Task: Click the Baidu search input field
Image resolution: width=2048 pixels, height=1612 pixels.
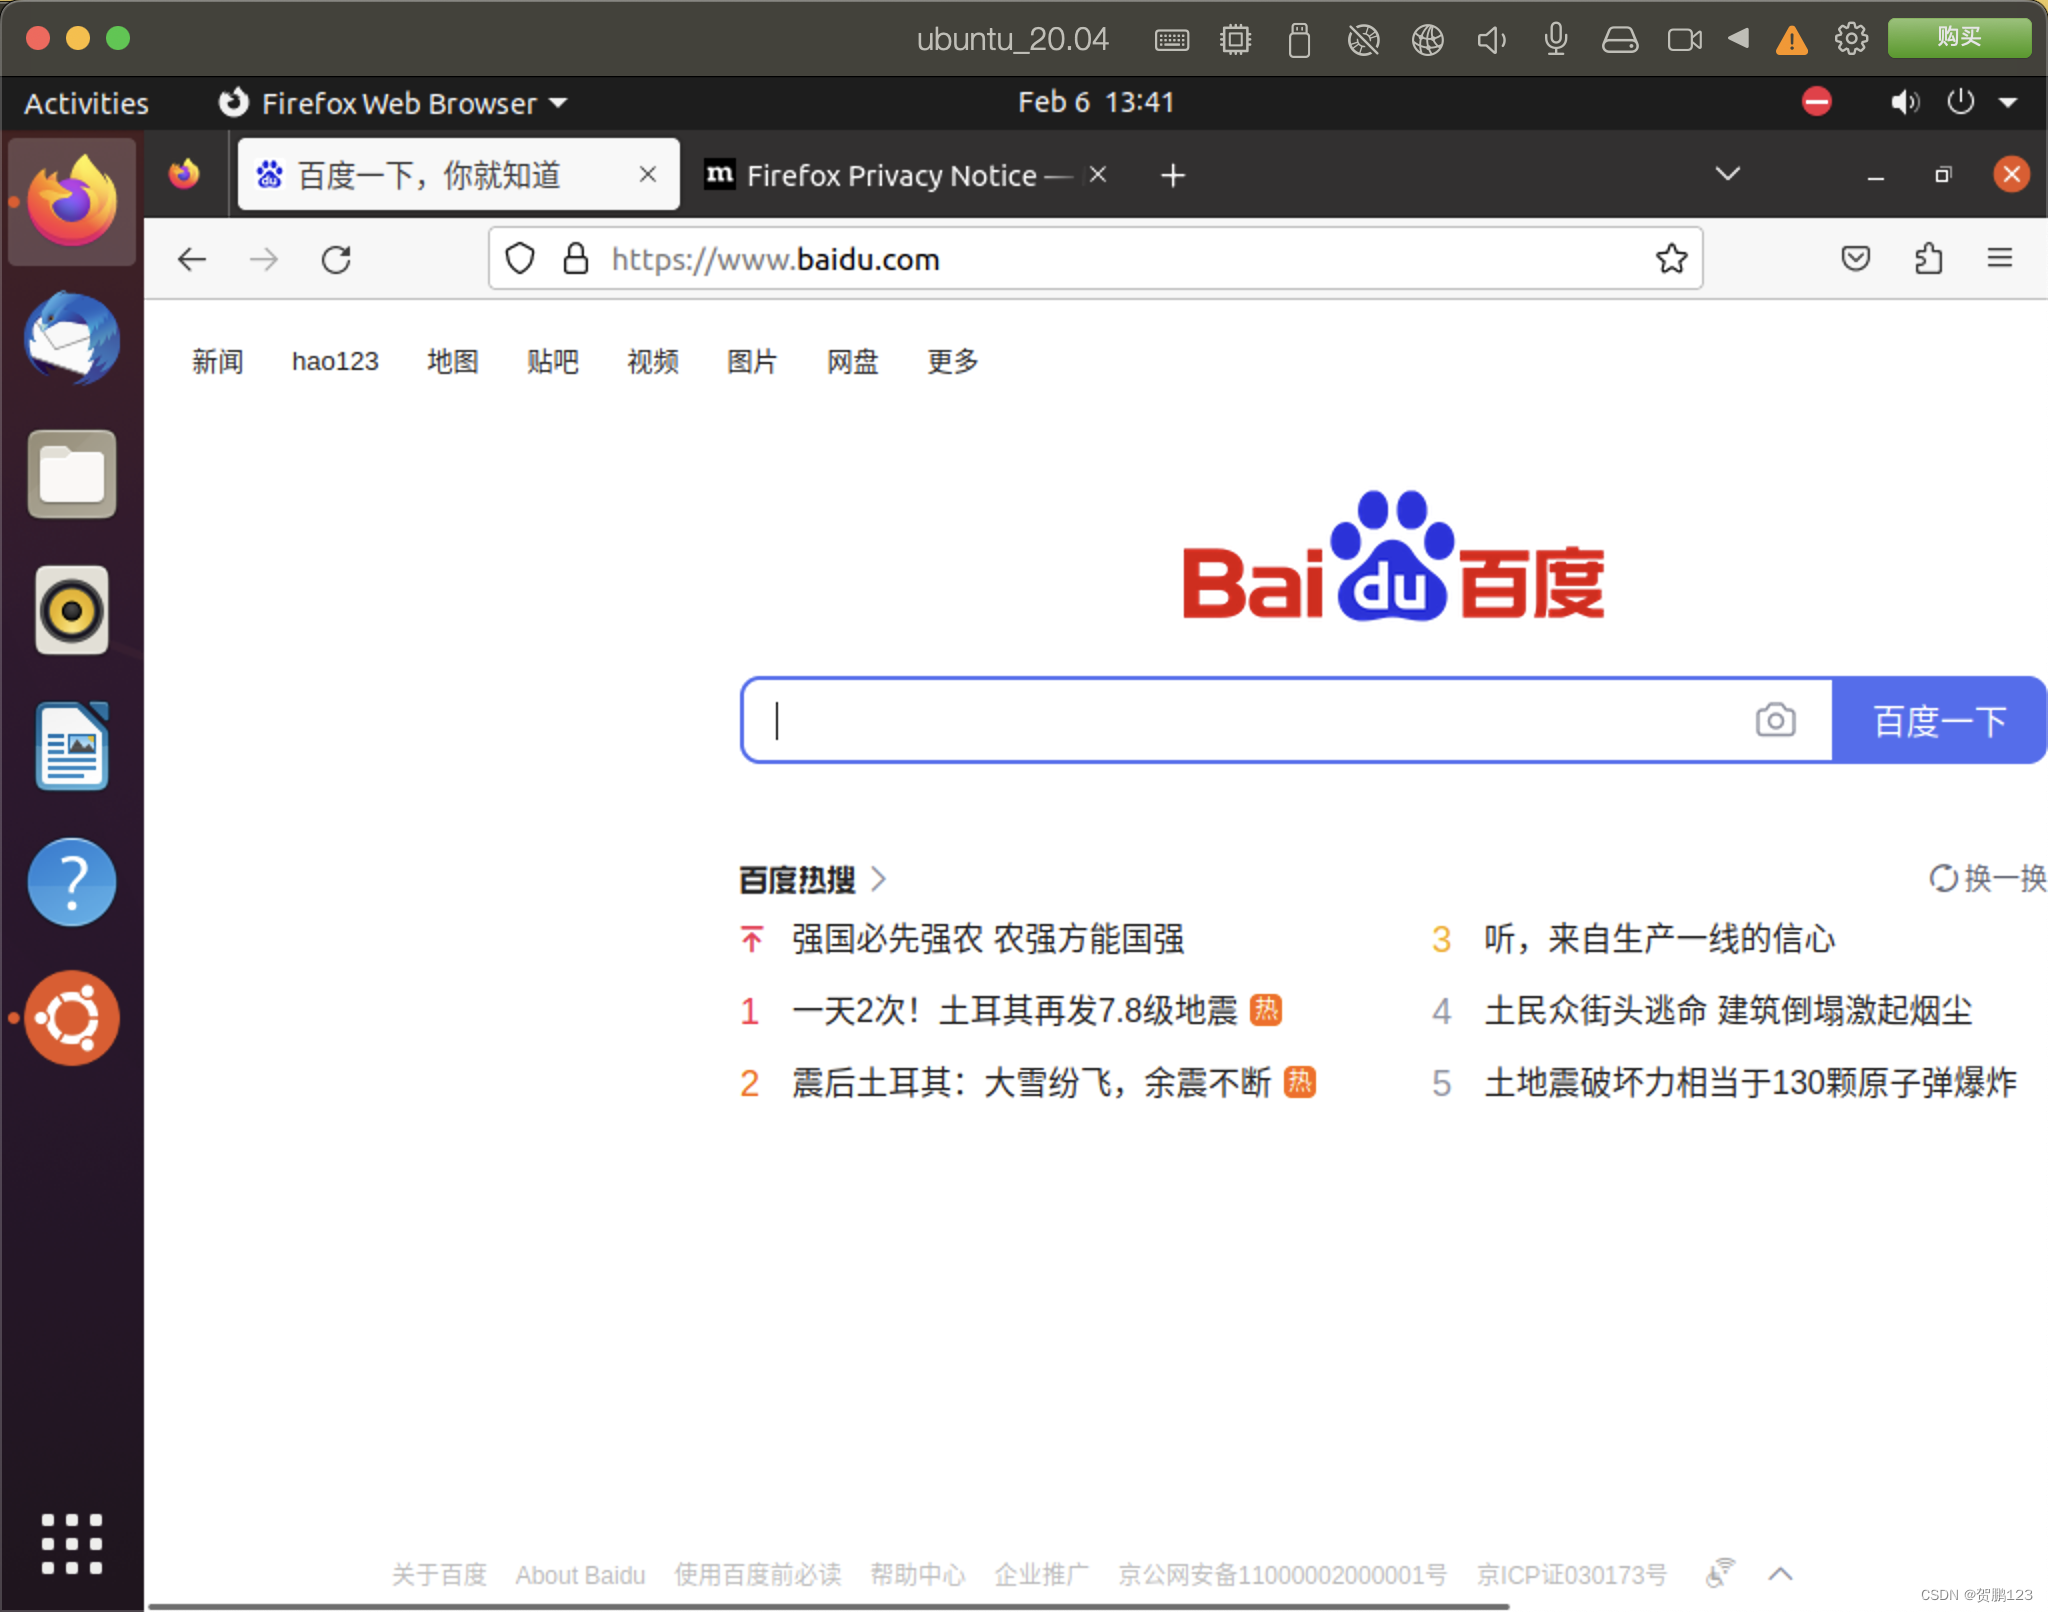Action: (x=1250, y=720)
